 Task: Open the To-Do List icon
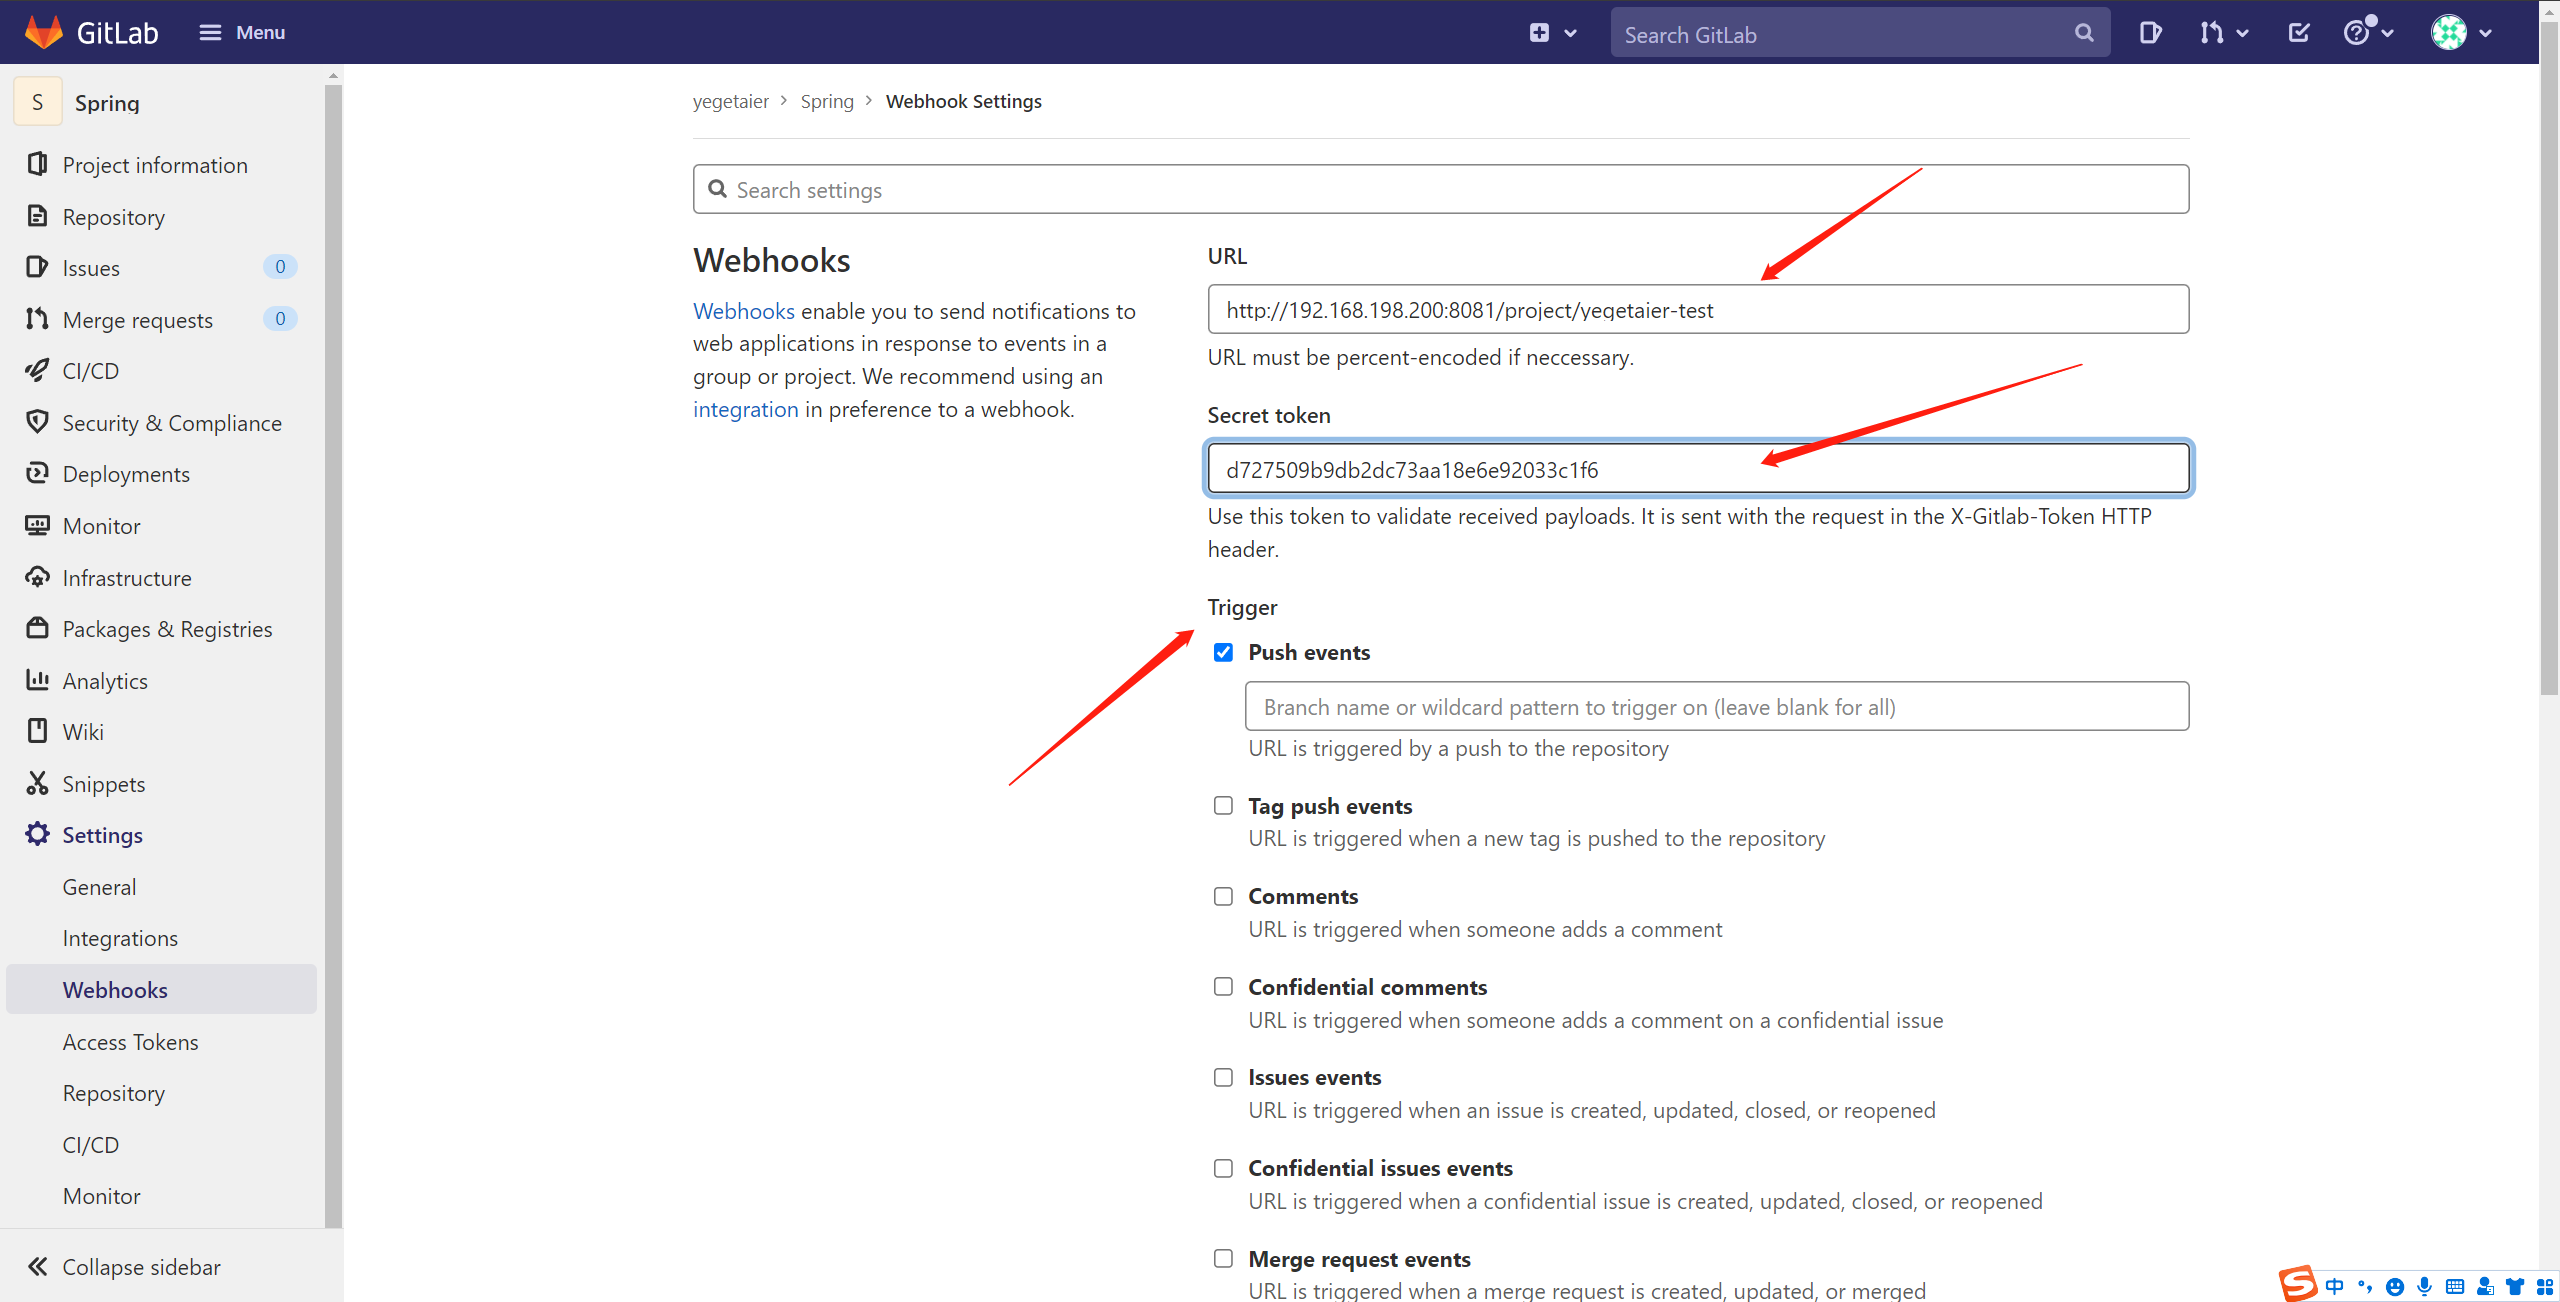point(2299,33)
